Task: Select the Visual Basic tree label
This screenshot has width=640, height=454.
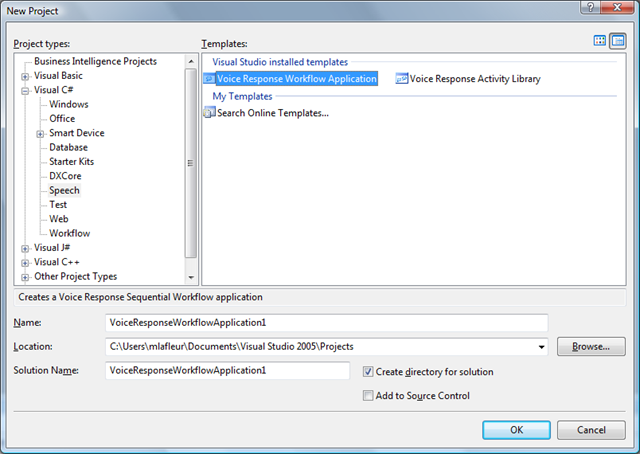Action: click(x=58, y=76)
